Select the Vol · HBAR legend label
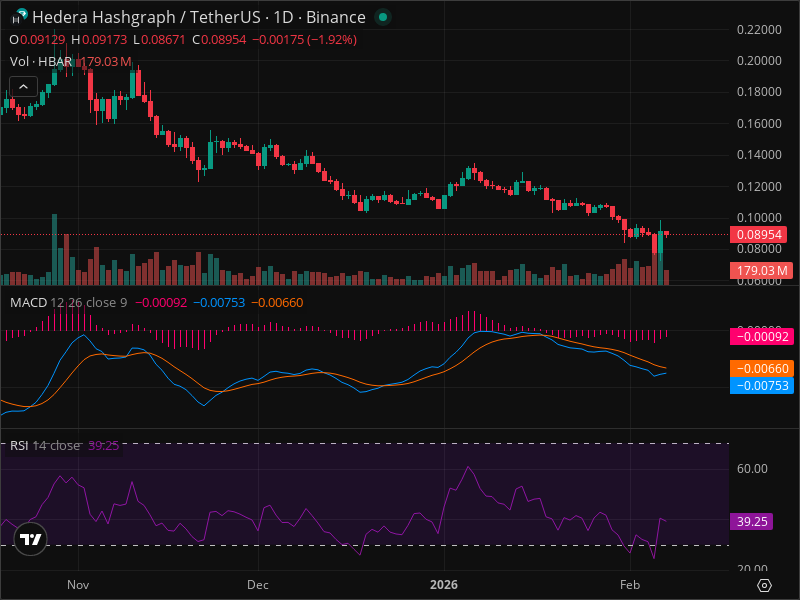 [41, 62]
